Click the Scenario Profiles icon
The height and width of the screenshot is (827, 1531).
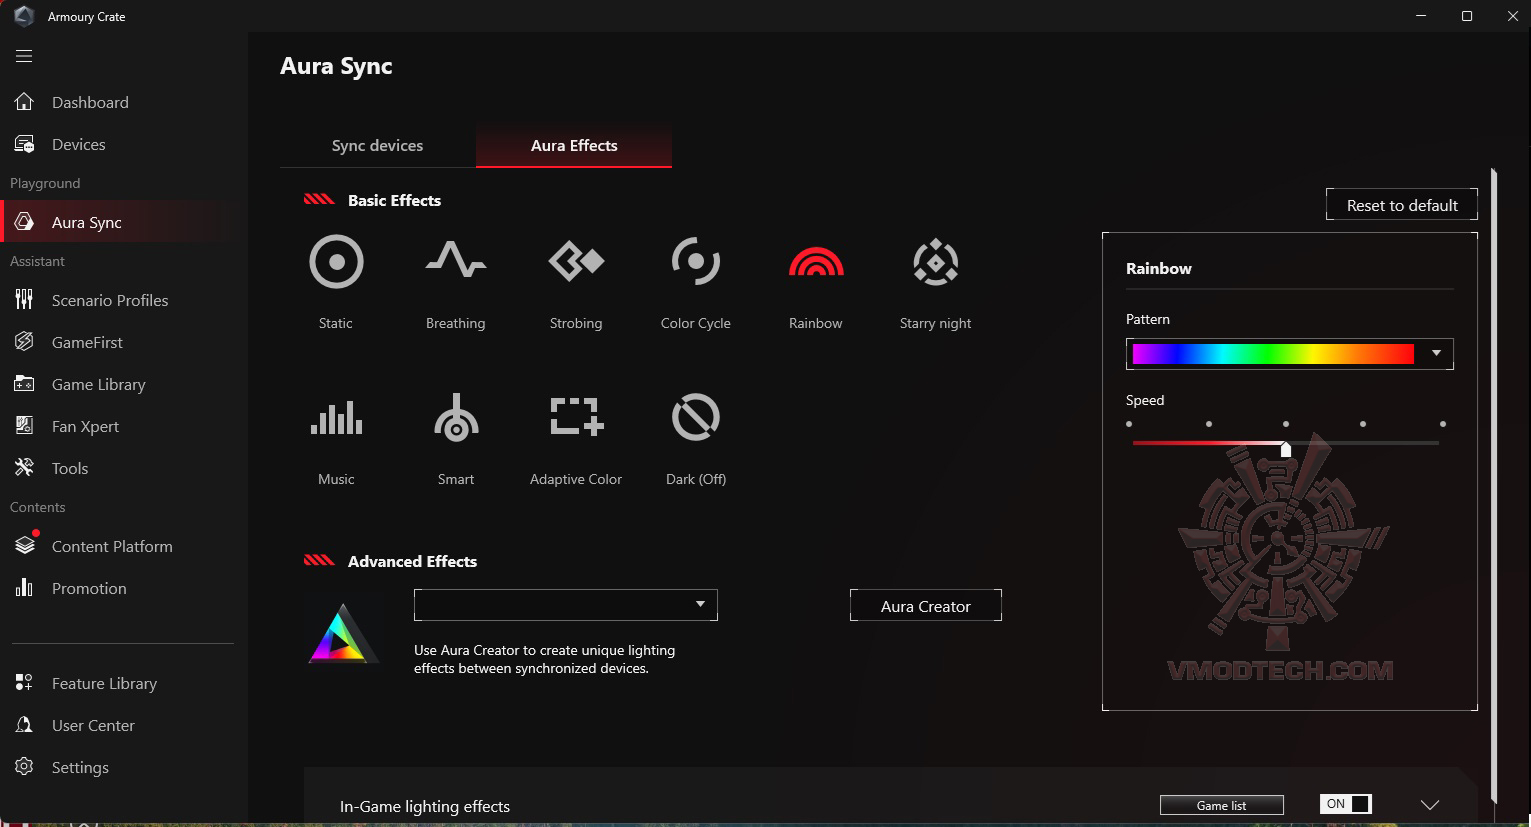(x=24, y=300)
